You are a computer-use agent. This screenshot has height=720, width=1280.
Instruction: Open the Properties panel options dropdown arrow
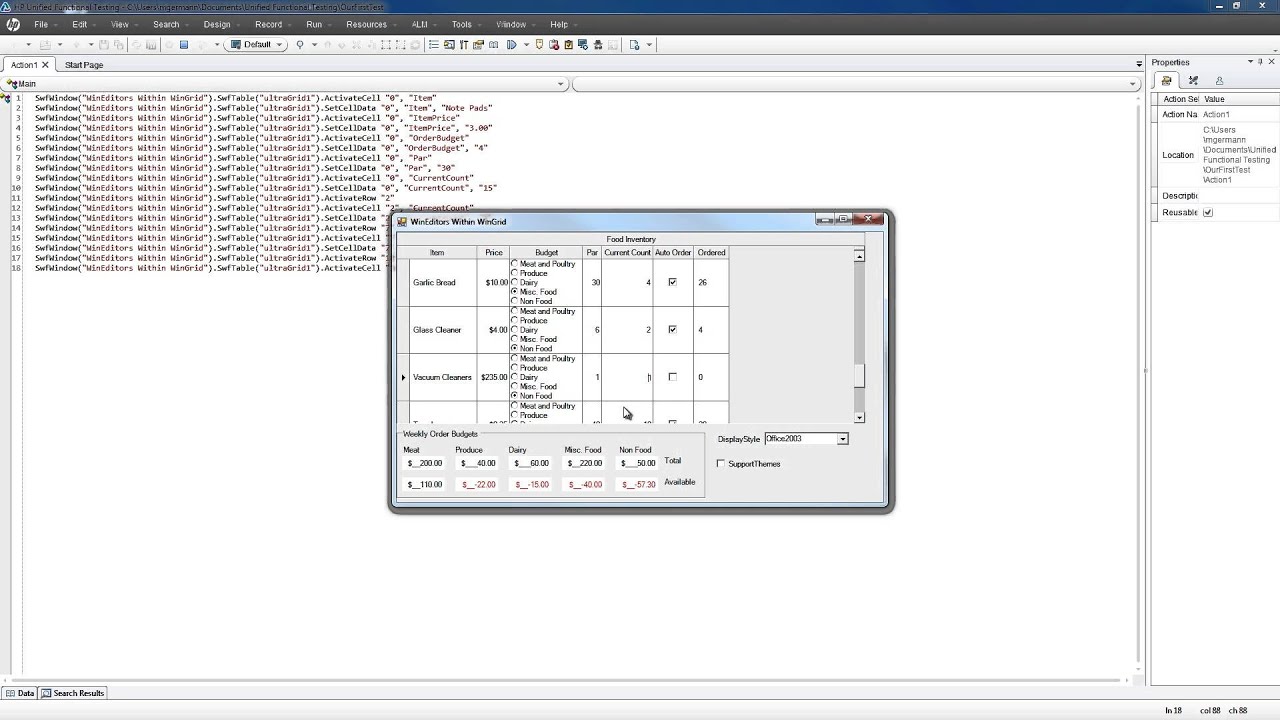[x=1250, y=62]
